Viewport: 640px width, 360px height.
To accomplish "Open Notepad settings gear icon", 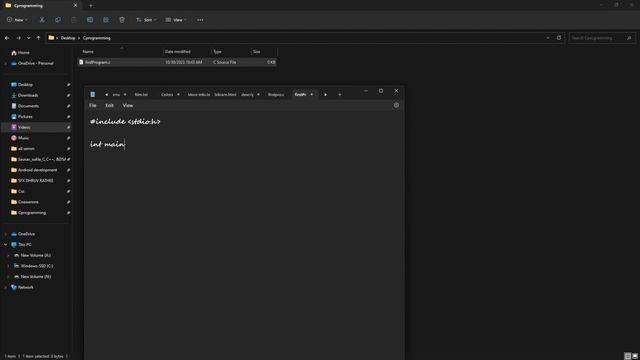I will coord(396,105).
